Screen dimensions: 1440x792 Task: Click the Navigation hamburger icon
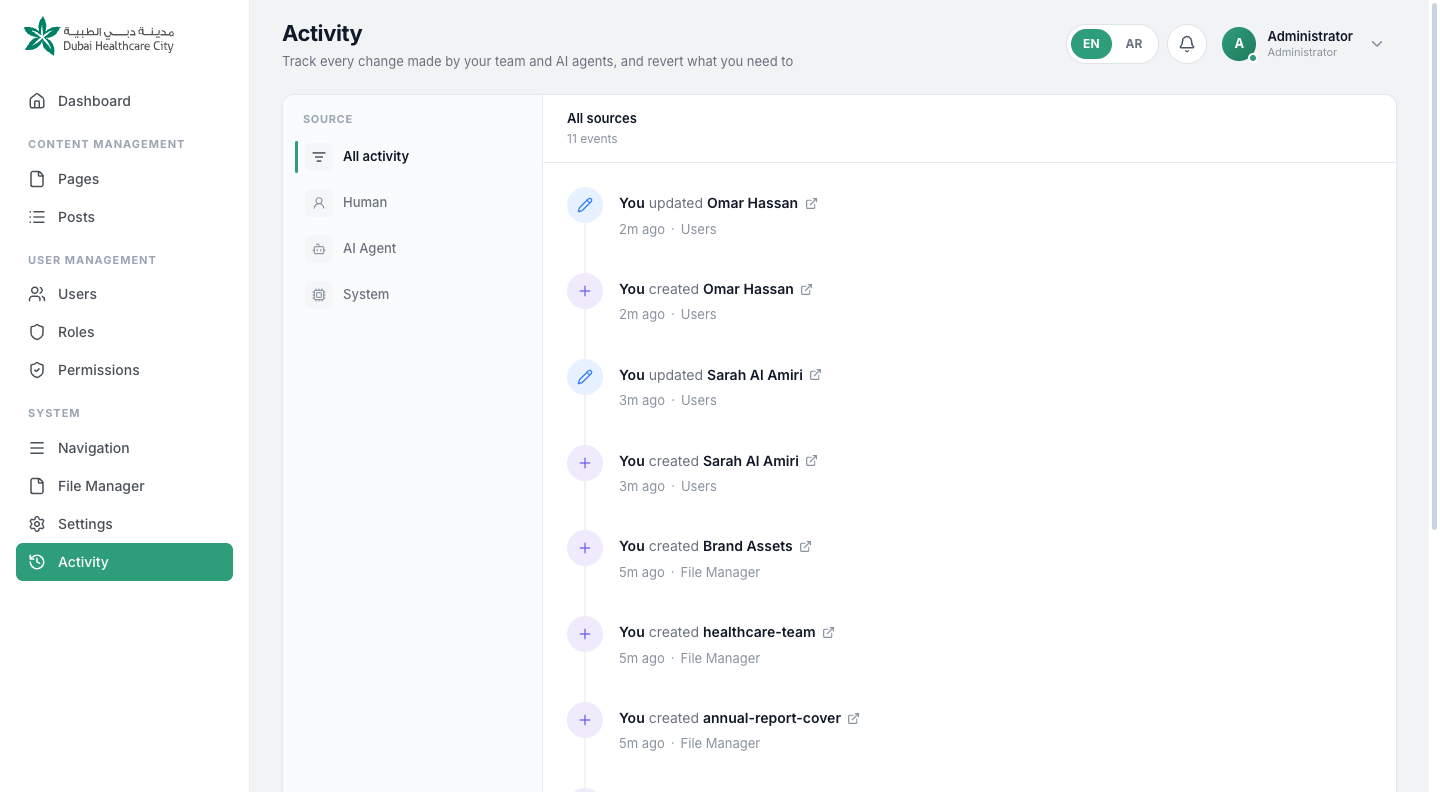tap(37, 448)
